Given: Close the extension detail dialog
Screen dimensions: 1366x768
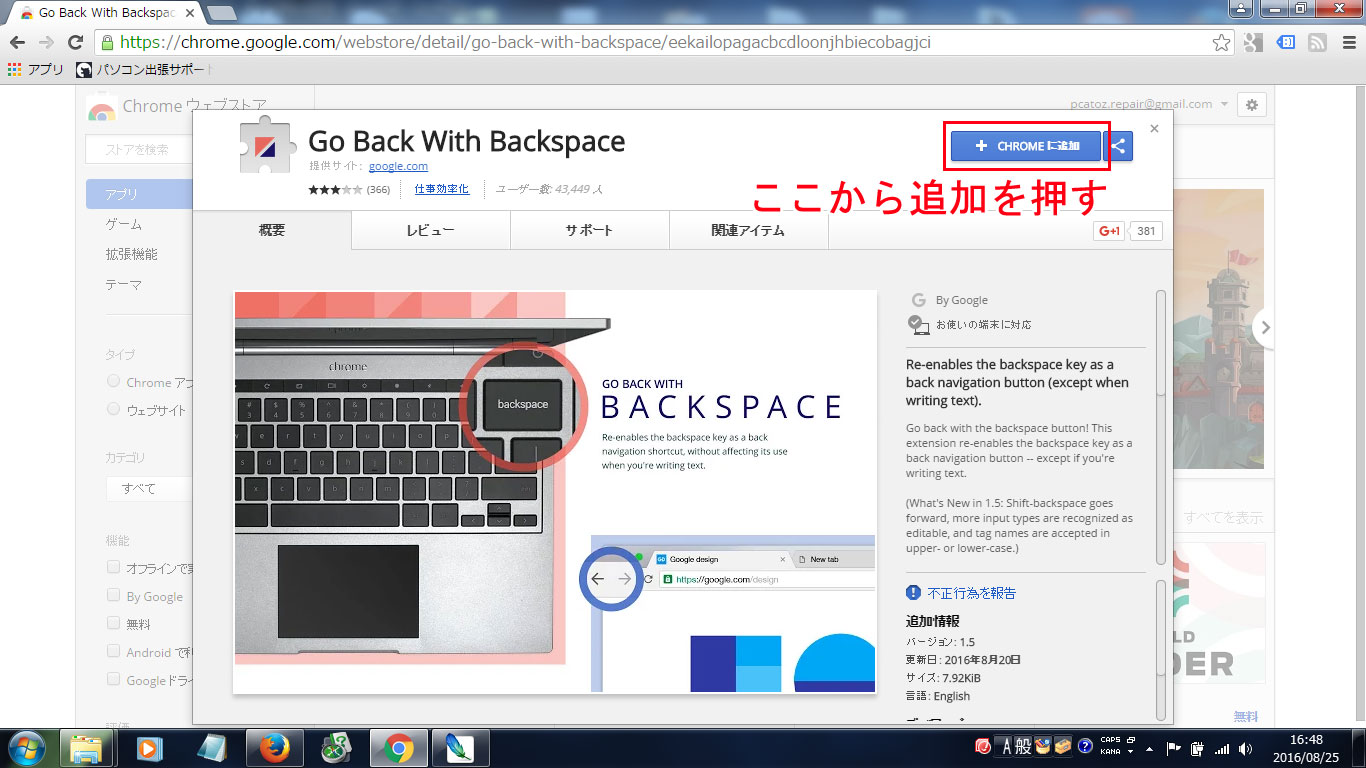Looking at the screenshot, I should point(1154,128).
